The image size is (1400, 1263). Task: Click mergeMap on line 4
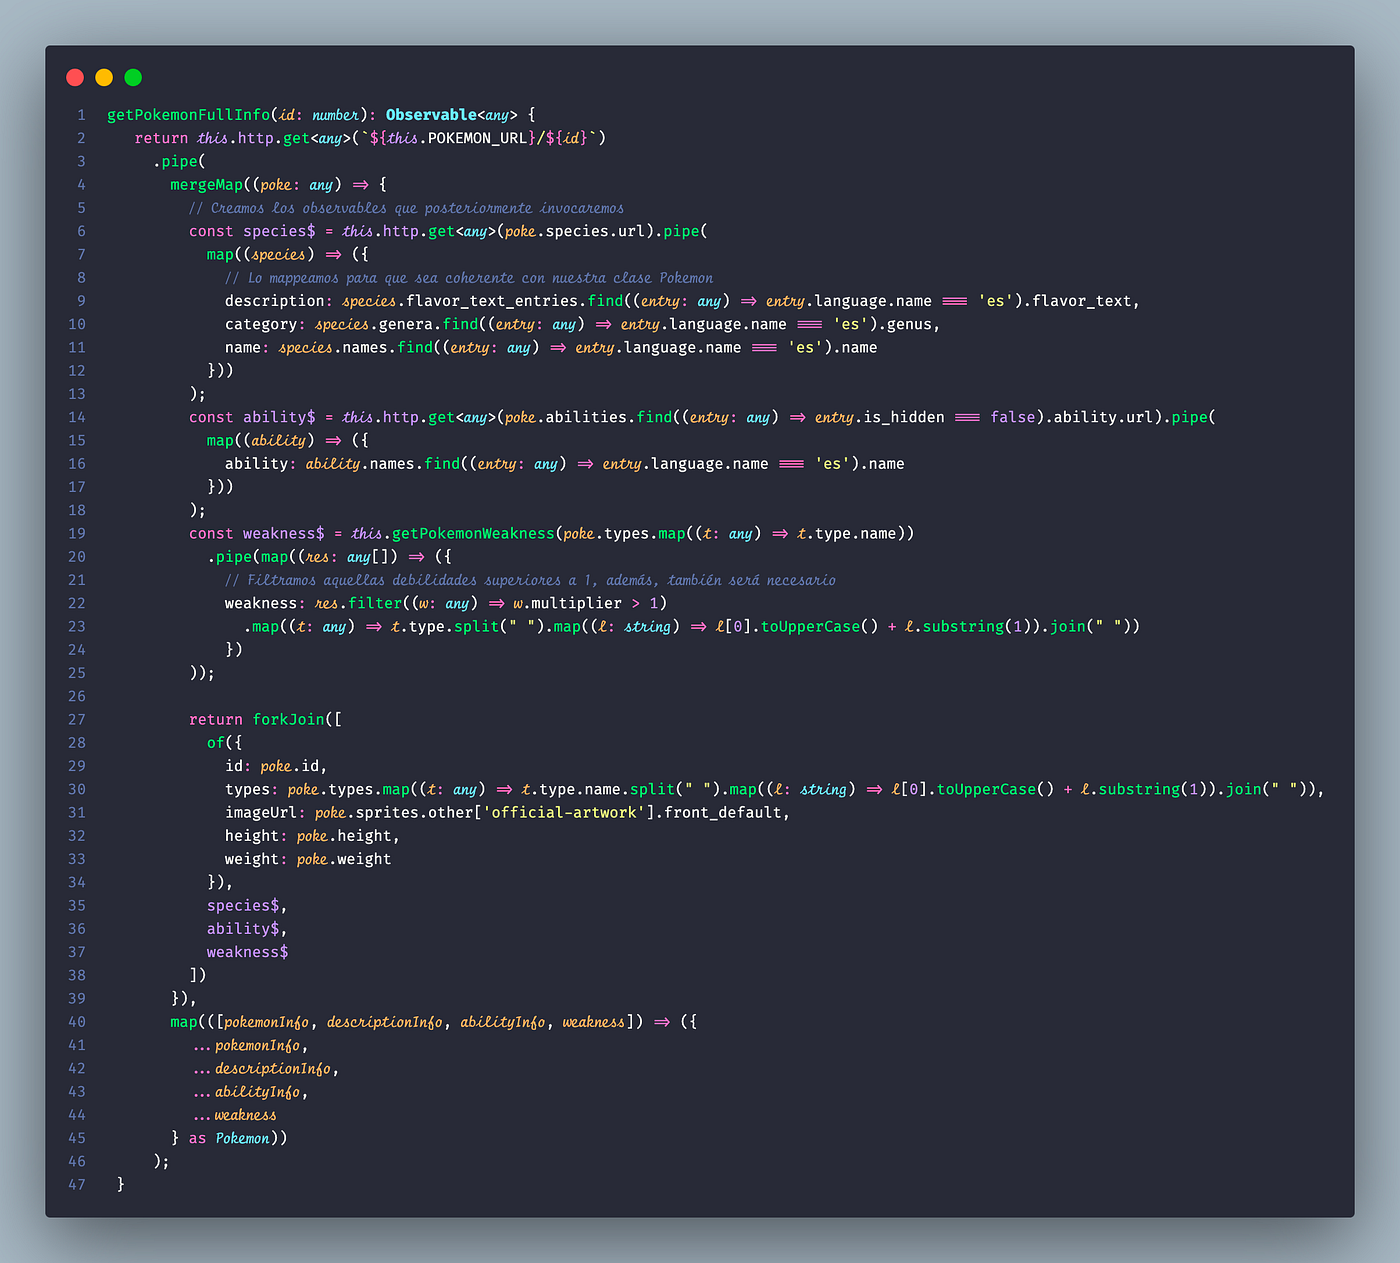(206, 185)
